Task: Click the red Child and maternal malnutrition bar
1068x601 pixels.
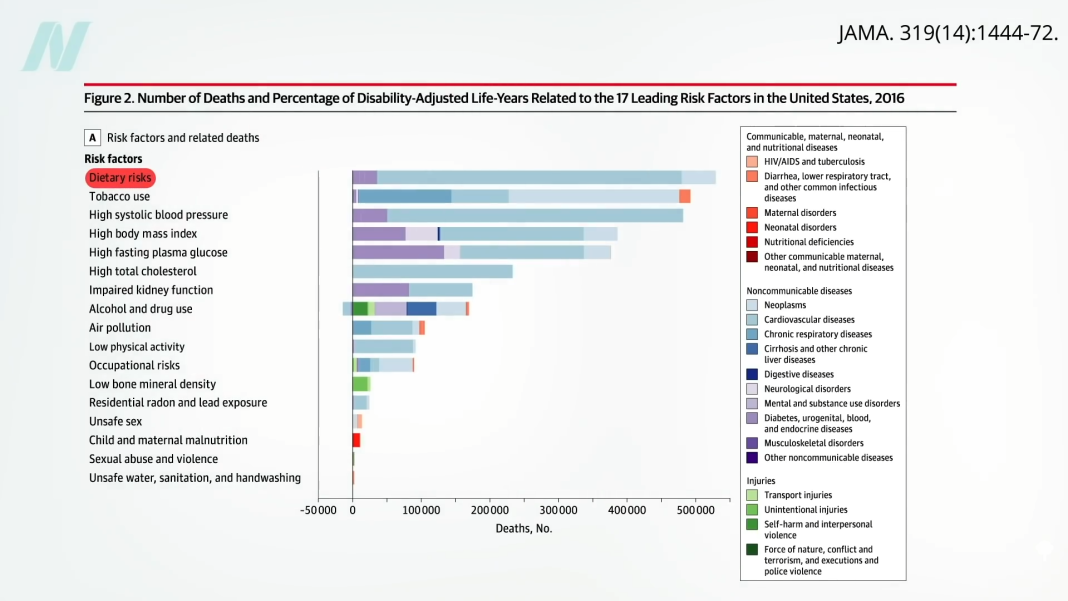Action: [356, 440]
